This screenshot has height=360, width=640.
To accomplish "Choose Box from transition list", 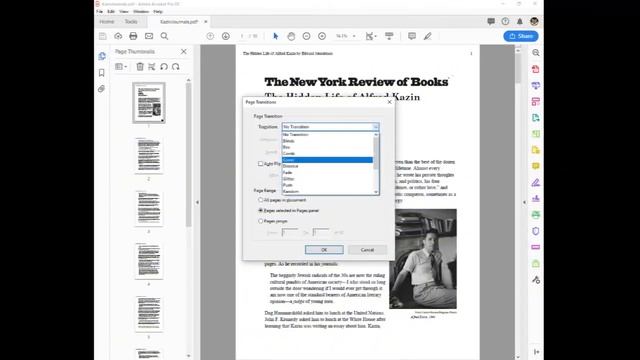I will click(x=327, y=147).
